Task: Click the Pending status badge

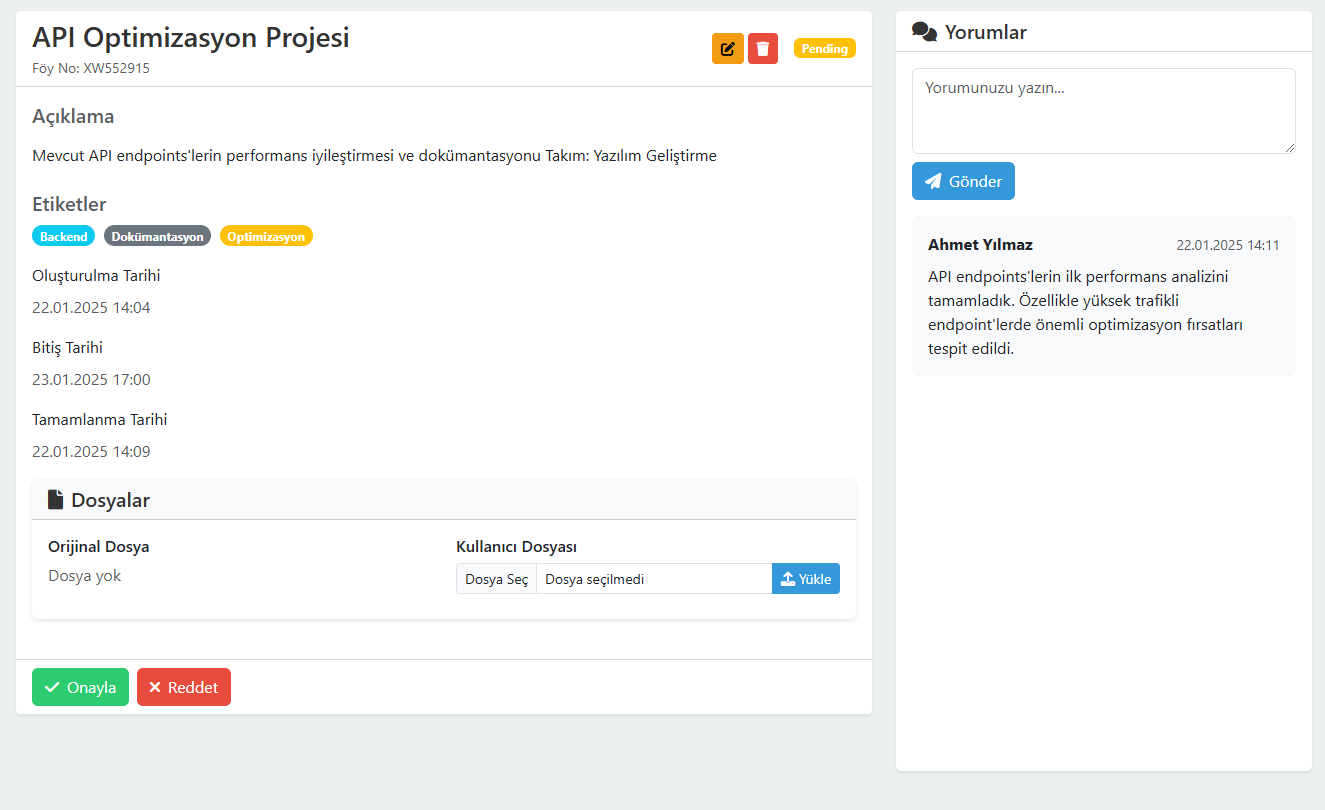Action: click(x=824, y=48)
